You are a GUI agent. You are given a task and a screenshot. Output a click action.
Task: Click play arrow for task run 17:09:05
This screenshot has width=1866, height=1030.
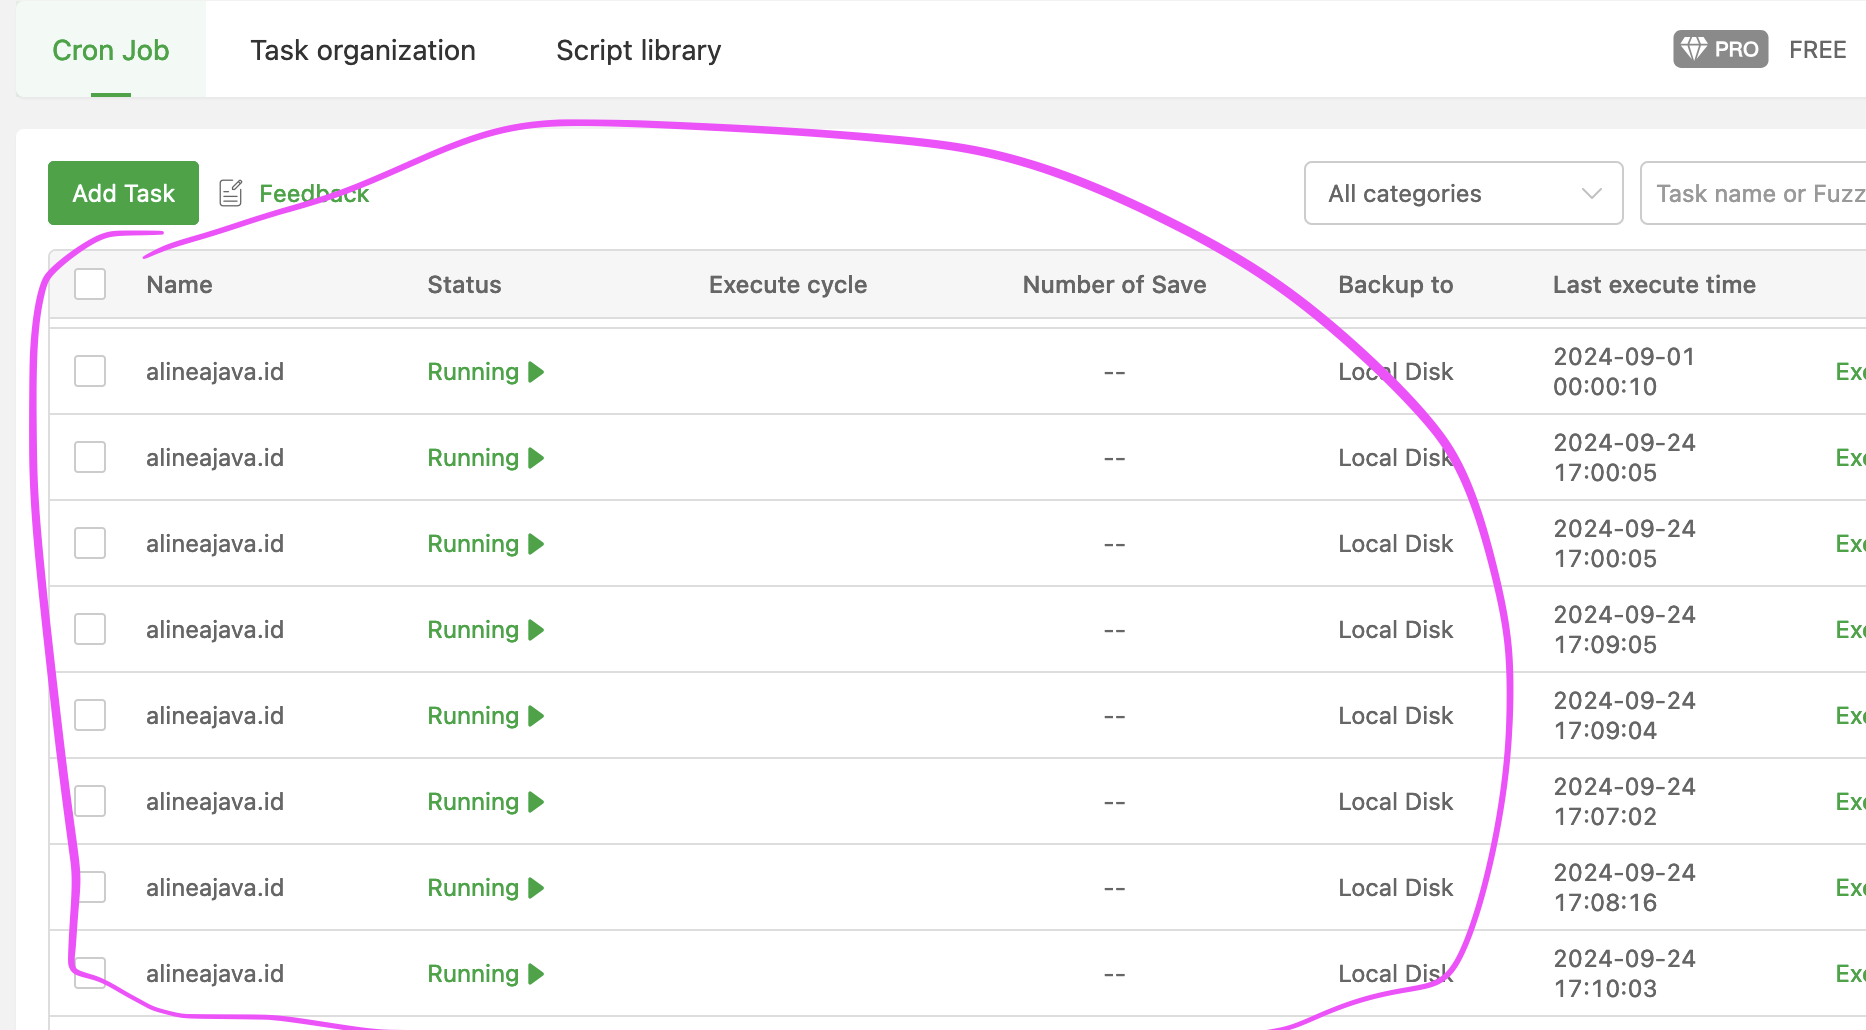click(x=536, y=630)
